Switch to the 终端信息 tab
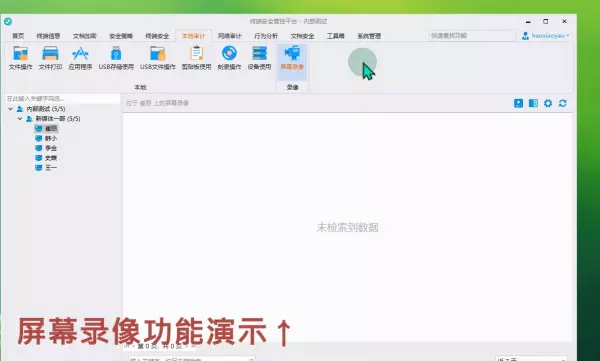The width and height of the screenshot is (600, 361). [48, 36]
